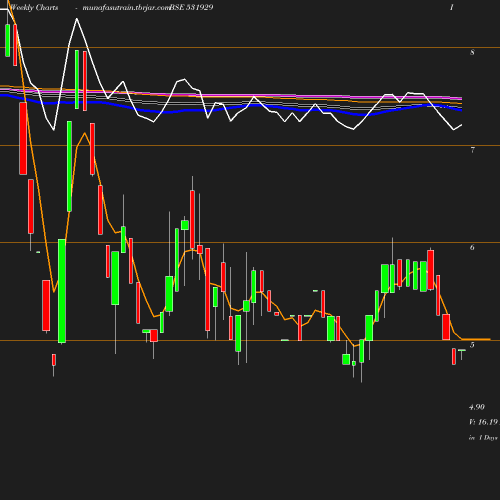
Task: Click the price axis label '7'
Action: pos(472,150)
